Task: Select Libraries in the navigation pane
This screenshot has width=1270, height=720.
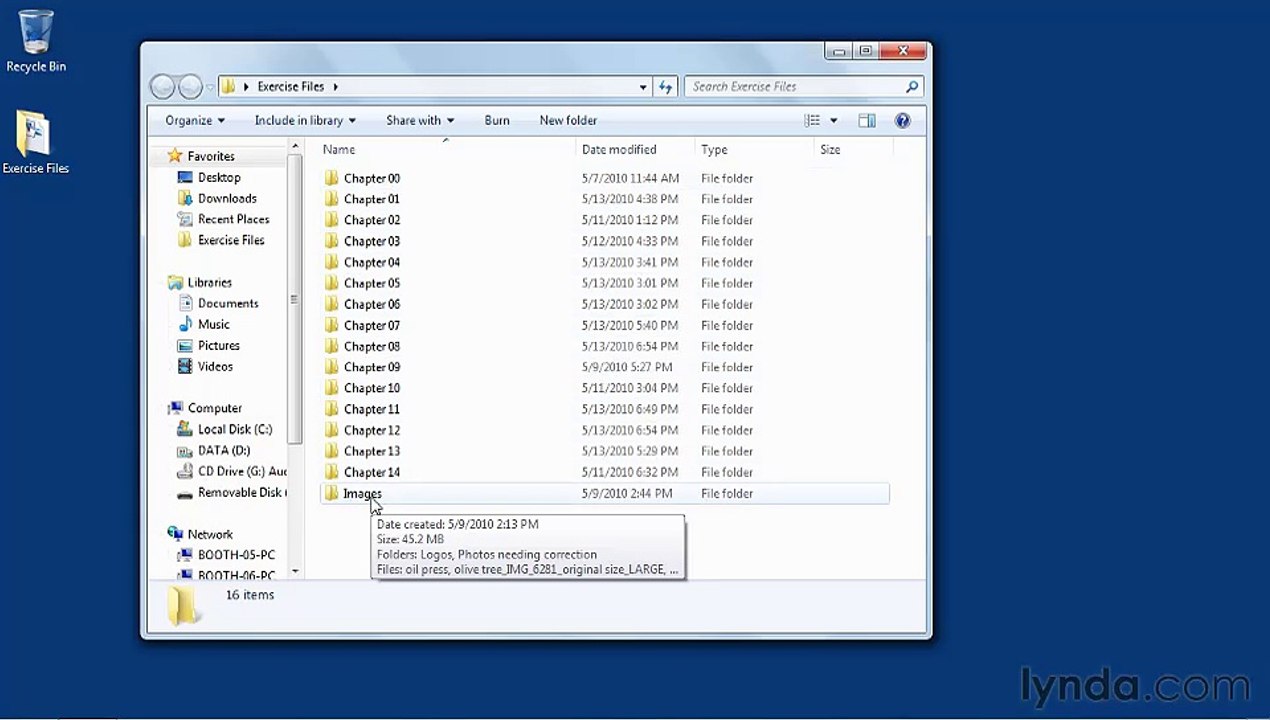Action: (x=209, y=282)
